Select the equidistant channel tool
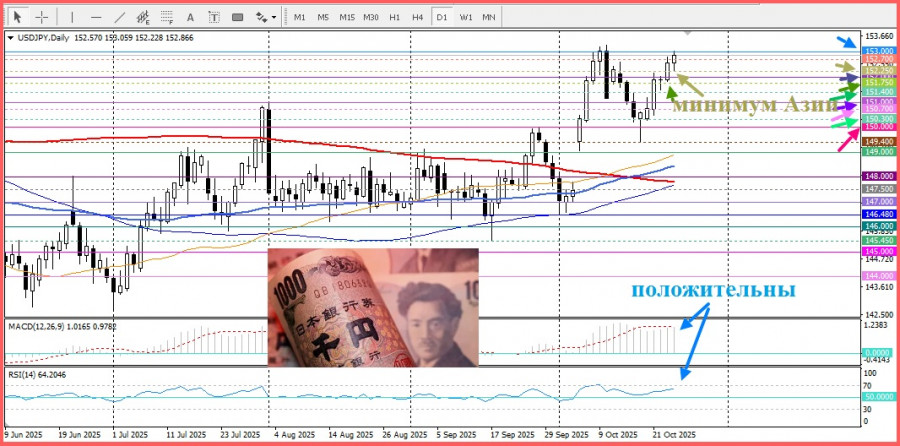Viewport: 900px width, 446px height. pyautogui.click(x=143, y=17)
